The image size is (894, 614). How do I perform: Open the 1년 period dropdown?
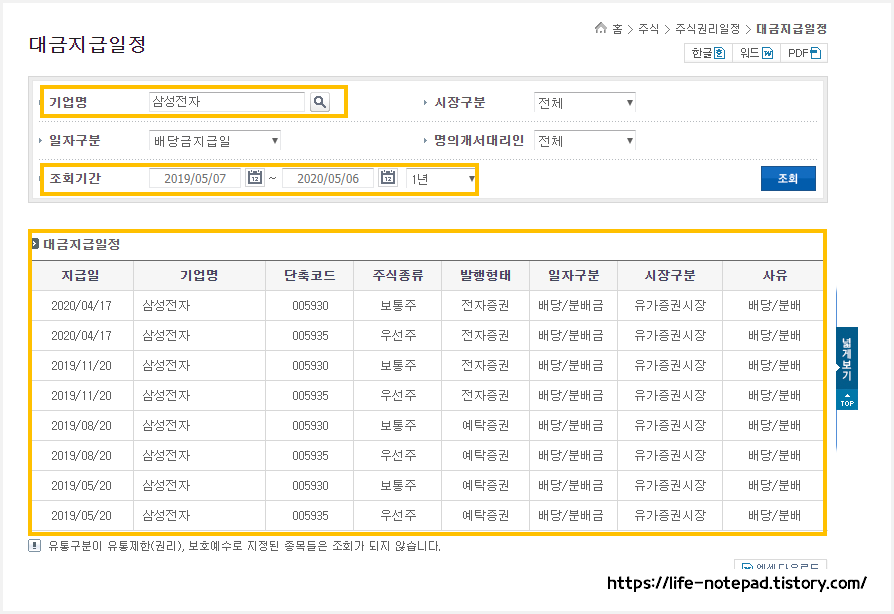[441, 179]
